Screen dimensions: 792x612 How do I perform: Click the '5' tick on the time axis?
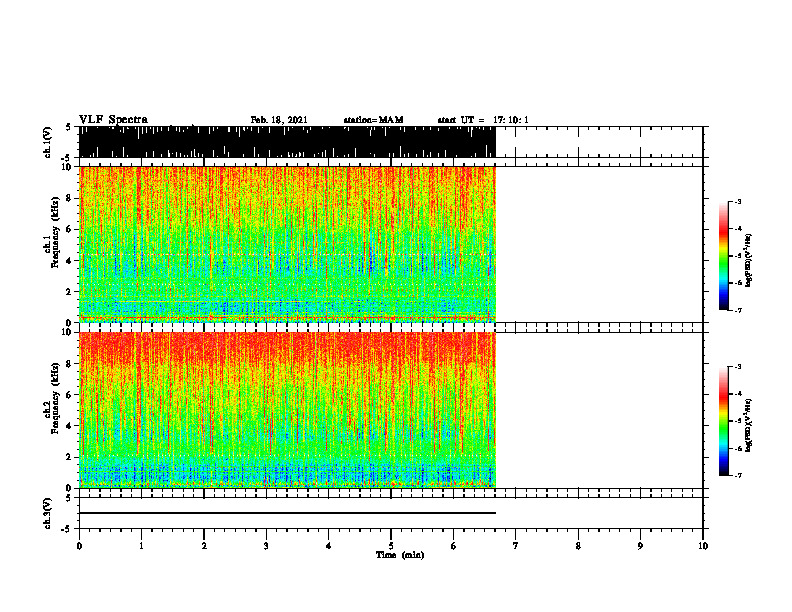point(391,546)
